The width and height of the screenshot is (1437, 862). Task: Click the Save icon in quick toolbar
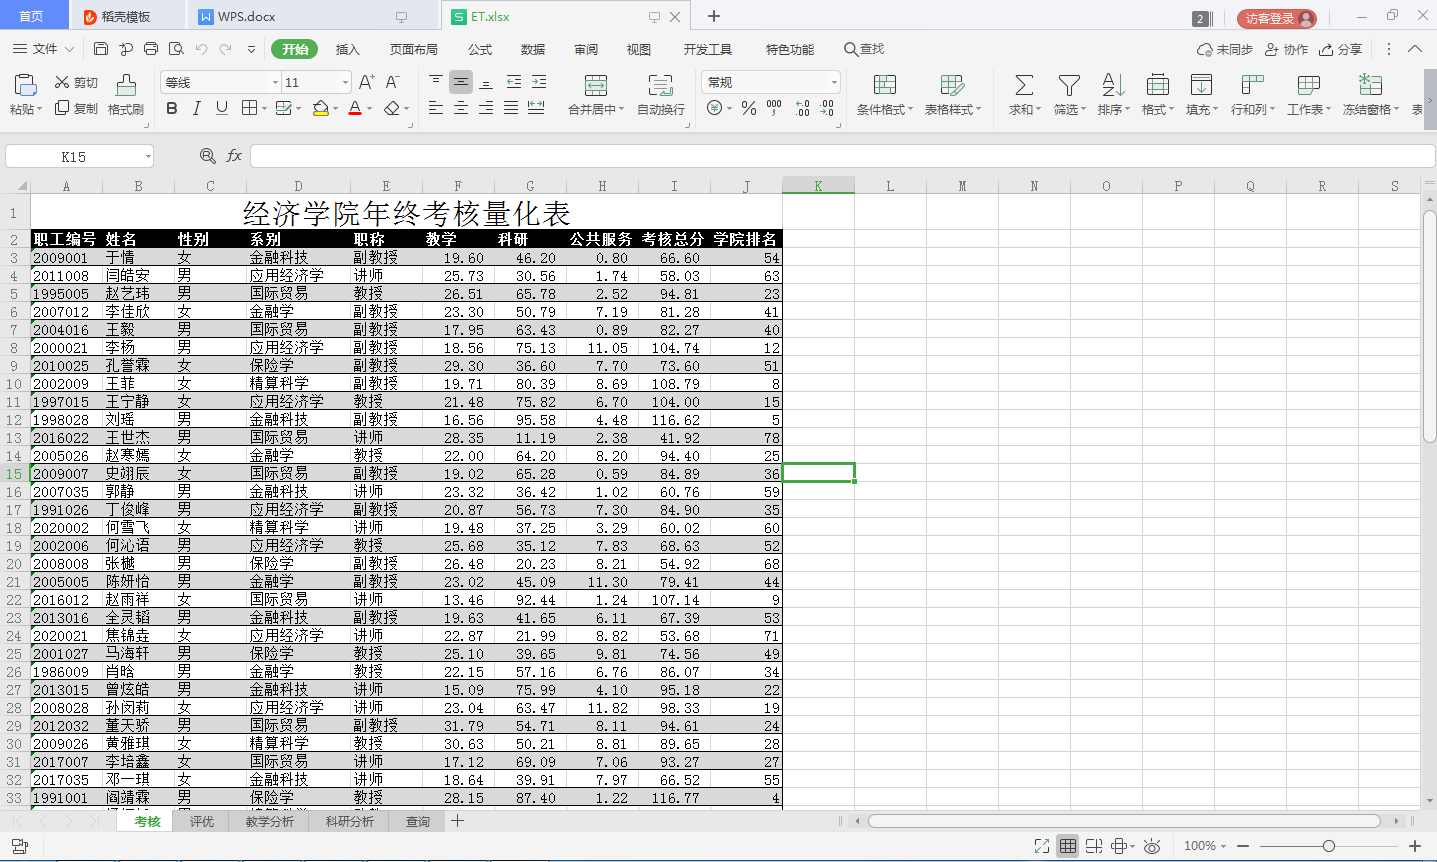[101, 49]
